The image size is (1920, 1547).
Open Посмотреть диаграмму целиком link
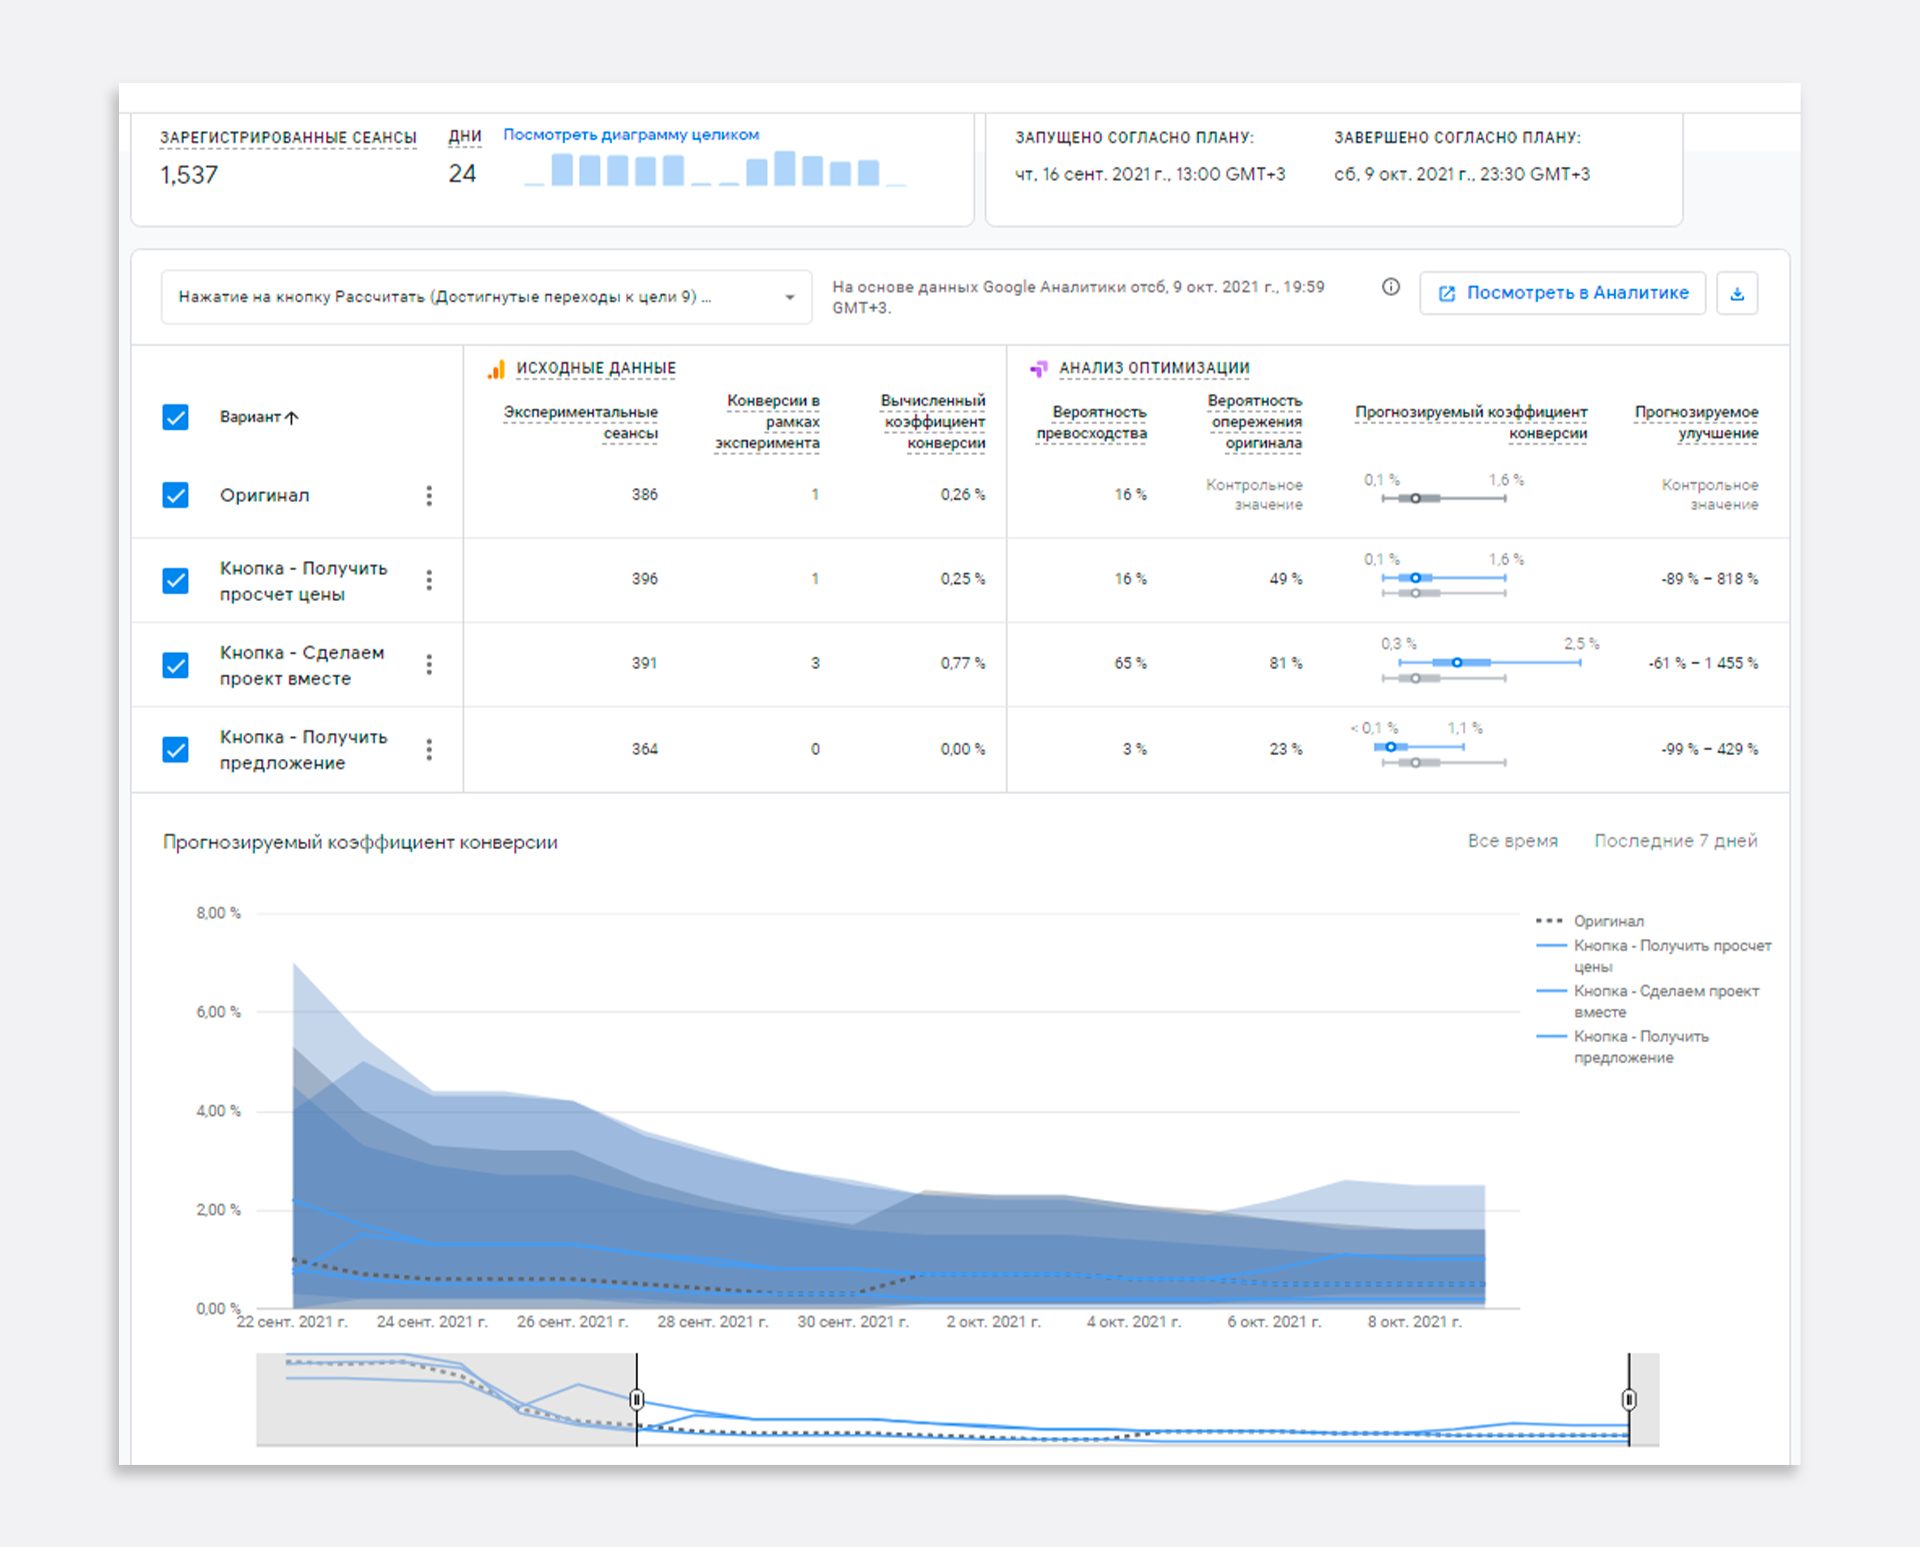(x=630, y=134)
